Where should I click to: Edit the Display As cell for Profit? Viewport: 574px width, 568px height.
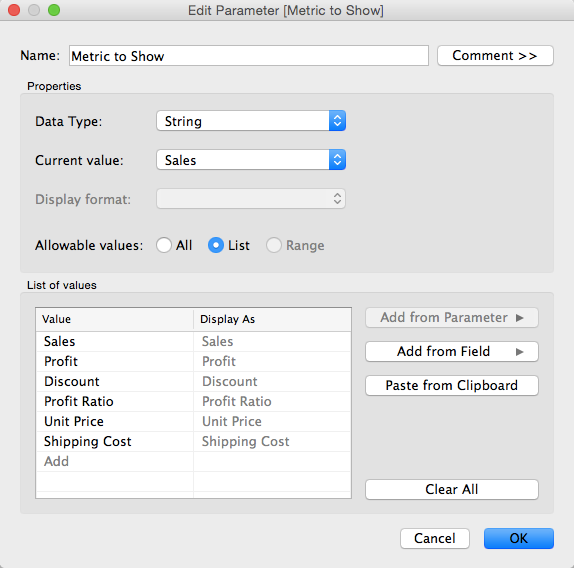(272, 362)
